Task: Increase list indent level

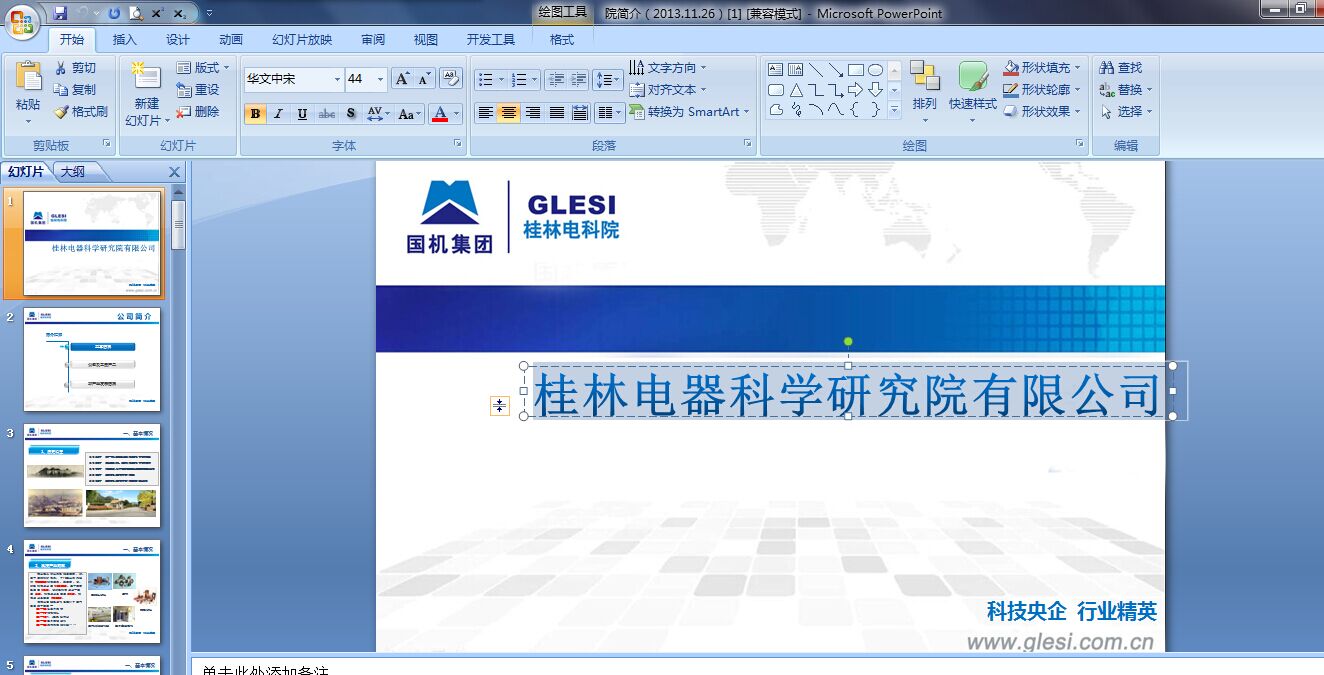Action: tap(579, 80)
